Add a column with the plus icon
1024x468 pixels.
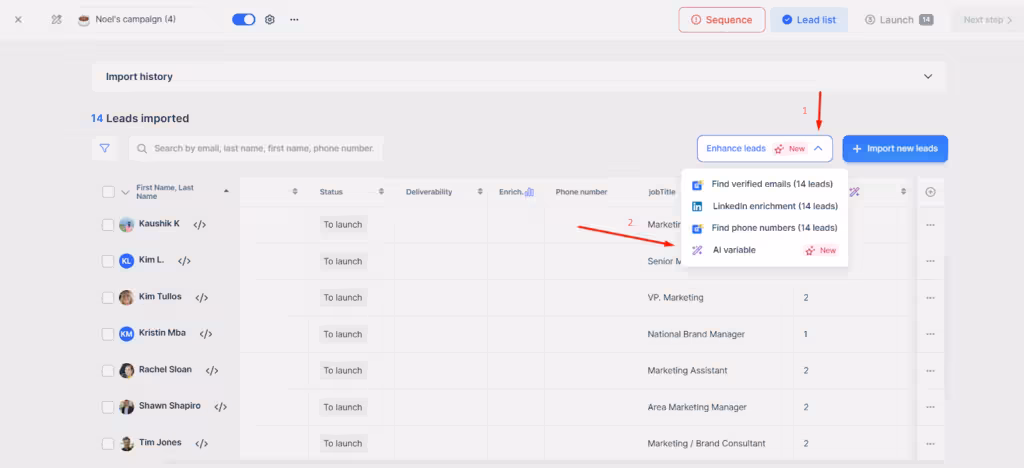930,192
